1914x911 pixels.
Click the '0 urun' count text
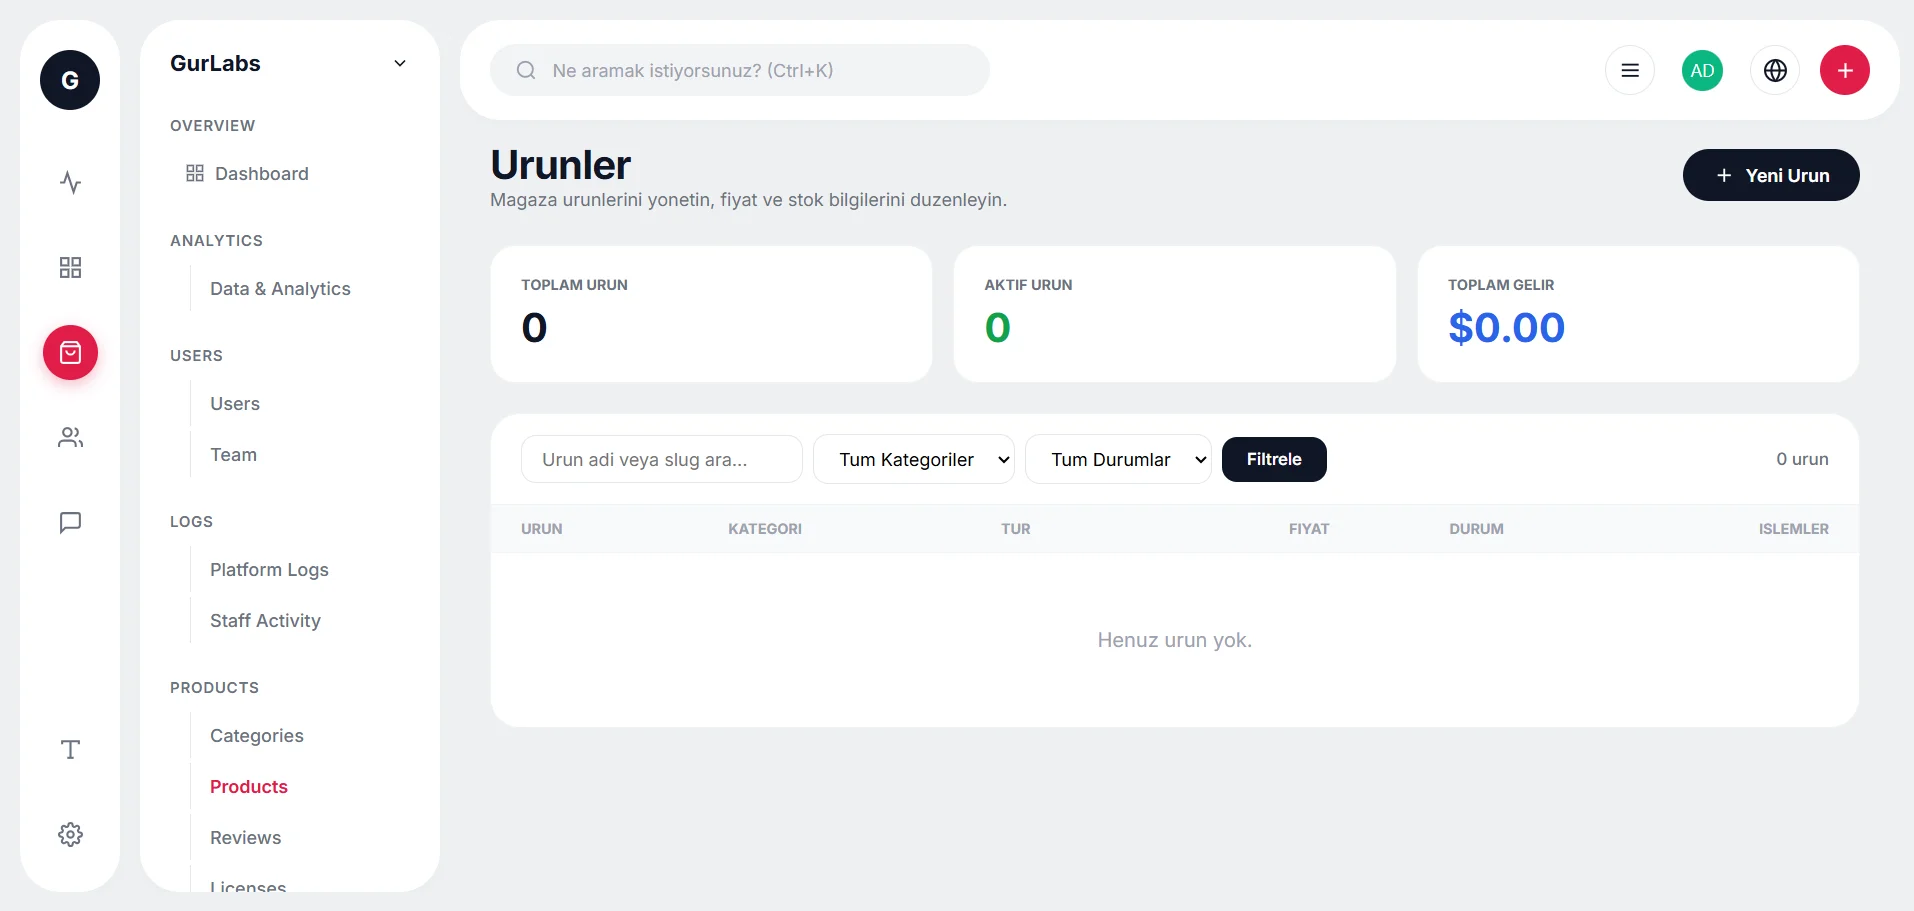click(1802, 459)
